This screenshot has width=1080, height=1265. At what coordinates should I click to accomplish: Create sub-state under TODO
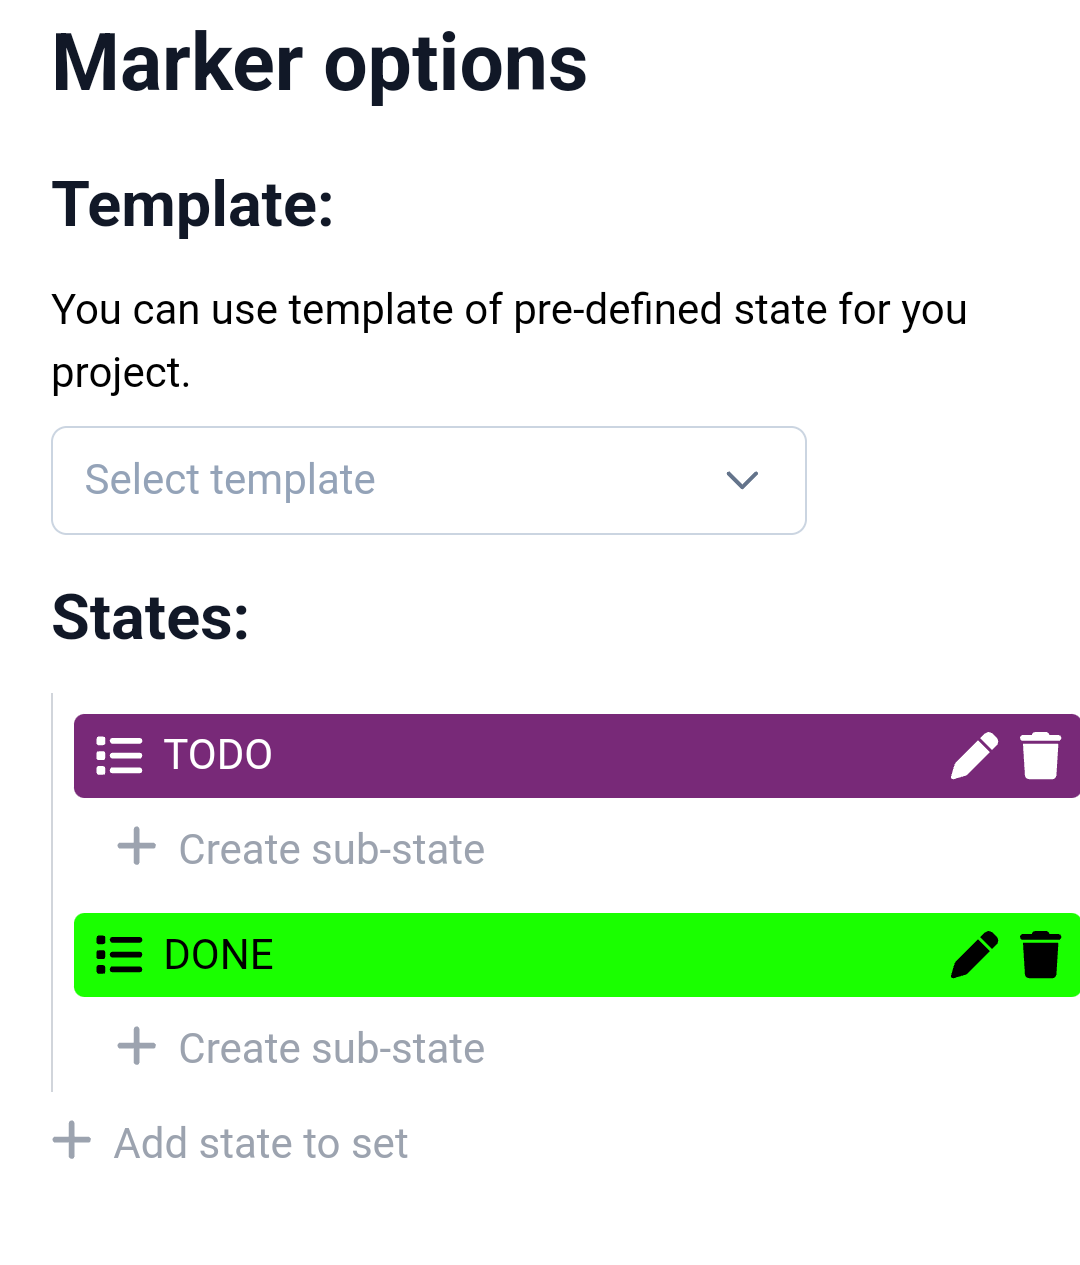pyautogui.click(x=301, y=849)
